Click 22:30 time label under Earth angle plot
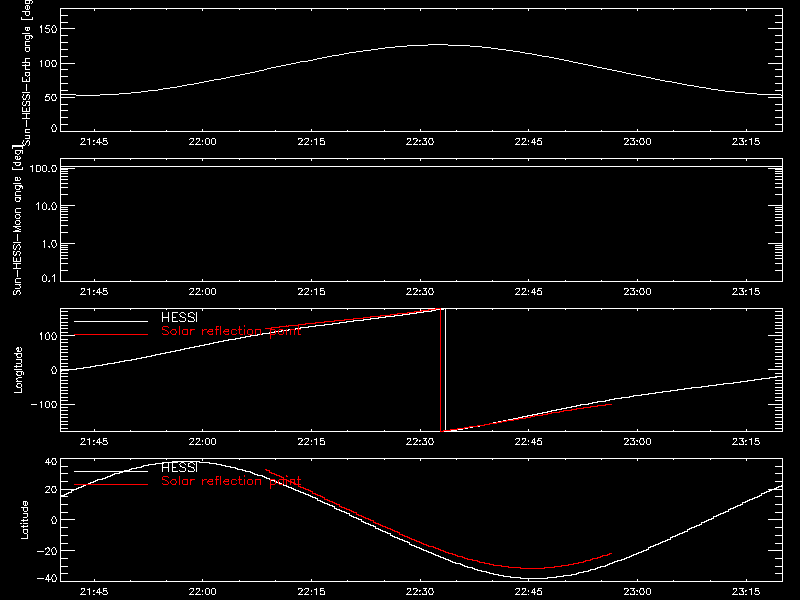This screenshot has height=600, width=800. click(x=420, y=141)
